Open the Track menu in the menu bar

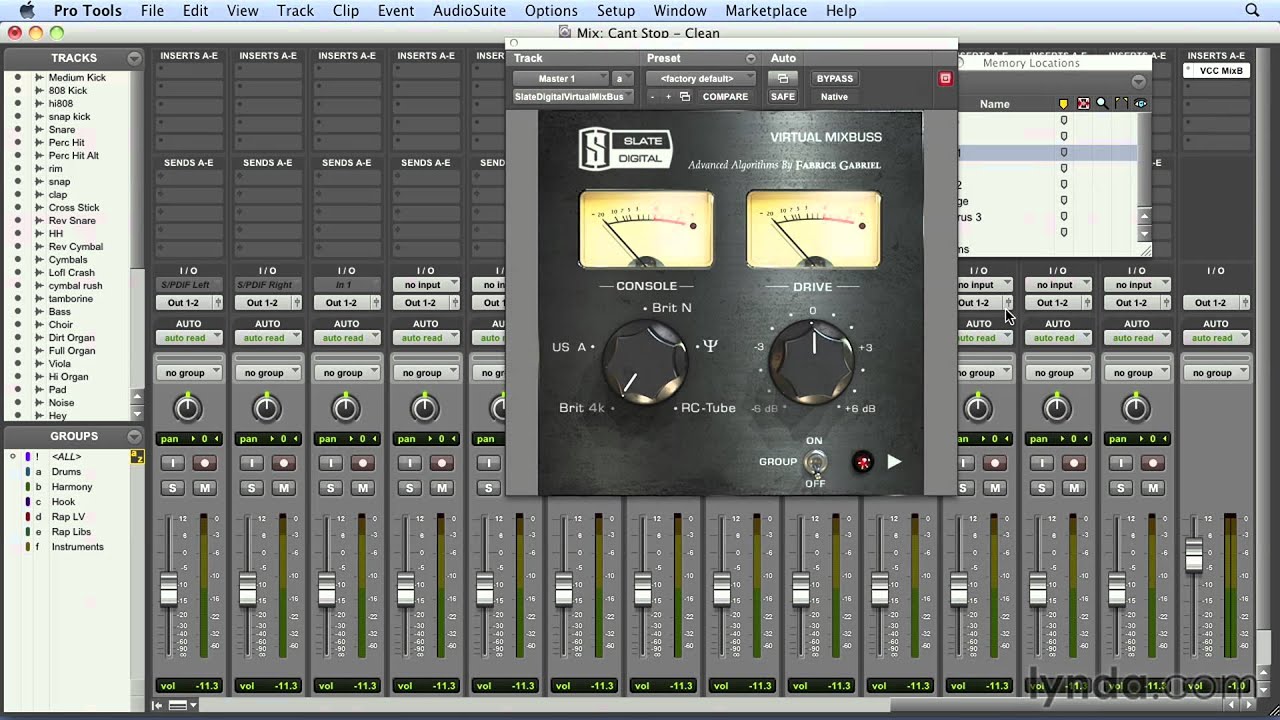click(294, 10)
